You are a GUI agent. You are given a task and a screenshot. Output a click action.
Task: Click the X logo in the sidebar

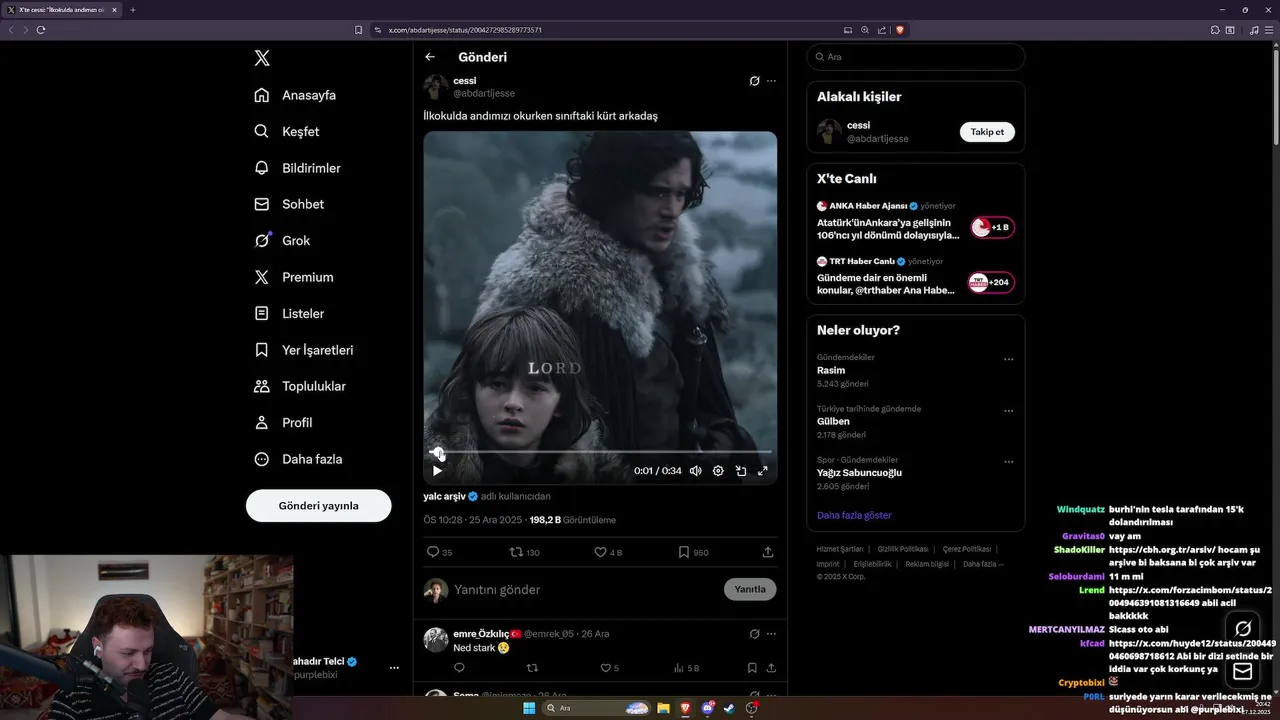[x=262, y=58]
